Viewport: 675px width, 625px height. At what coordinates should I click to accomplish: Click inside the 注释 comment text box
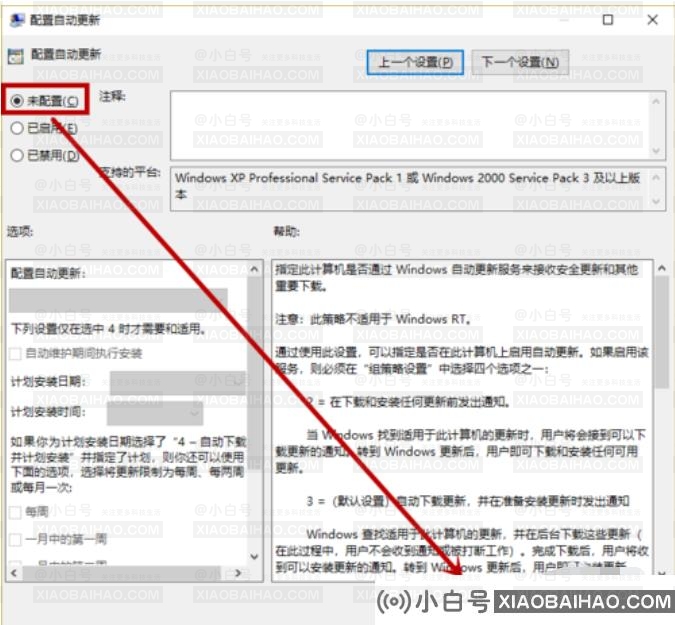coord(410,125)
